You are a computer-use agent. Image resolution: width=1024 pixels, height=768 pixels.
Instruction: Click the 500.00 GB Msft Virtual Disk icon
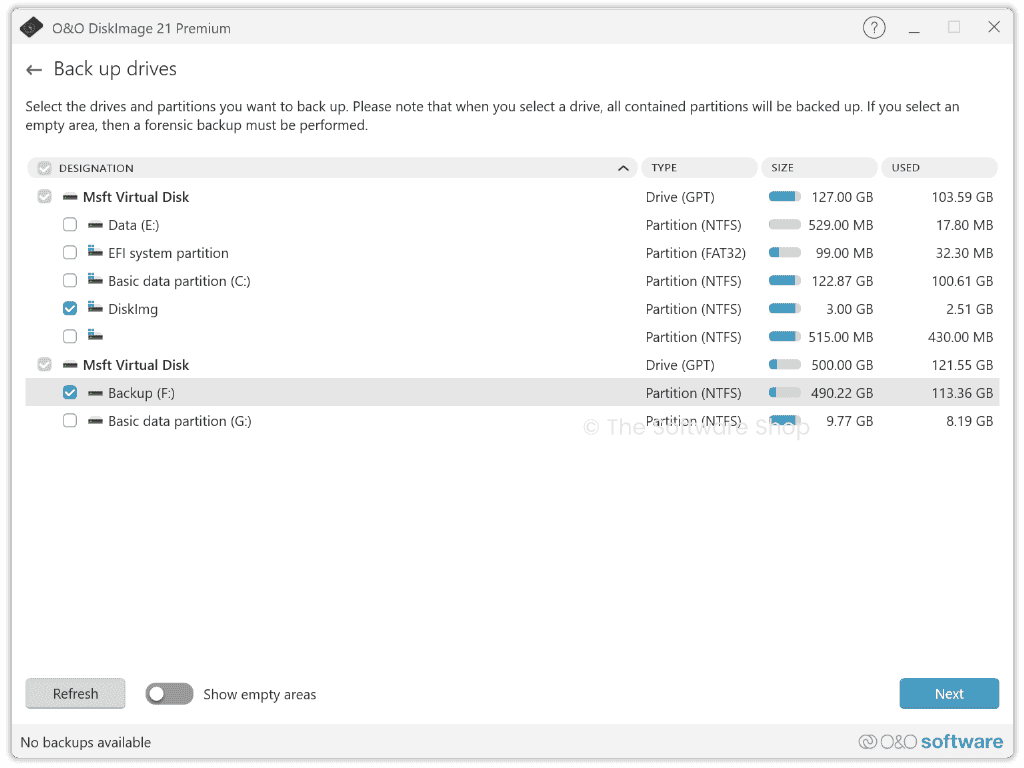click(x=70, y=365)
